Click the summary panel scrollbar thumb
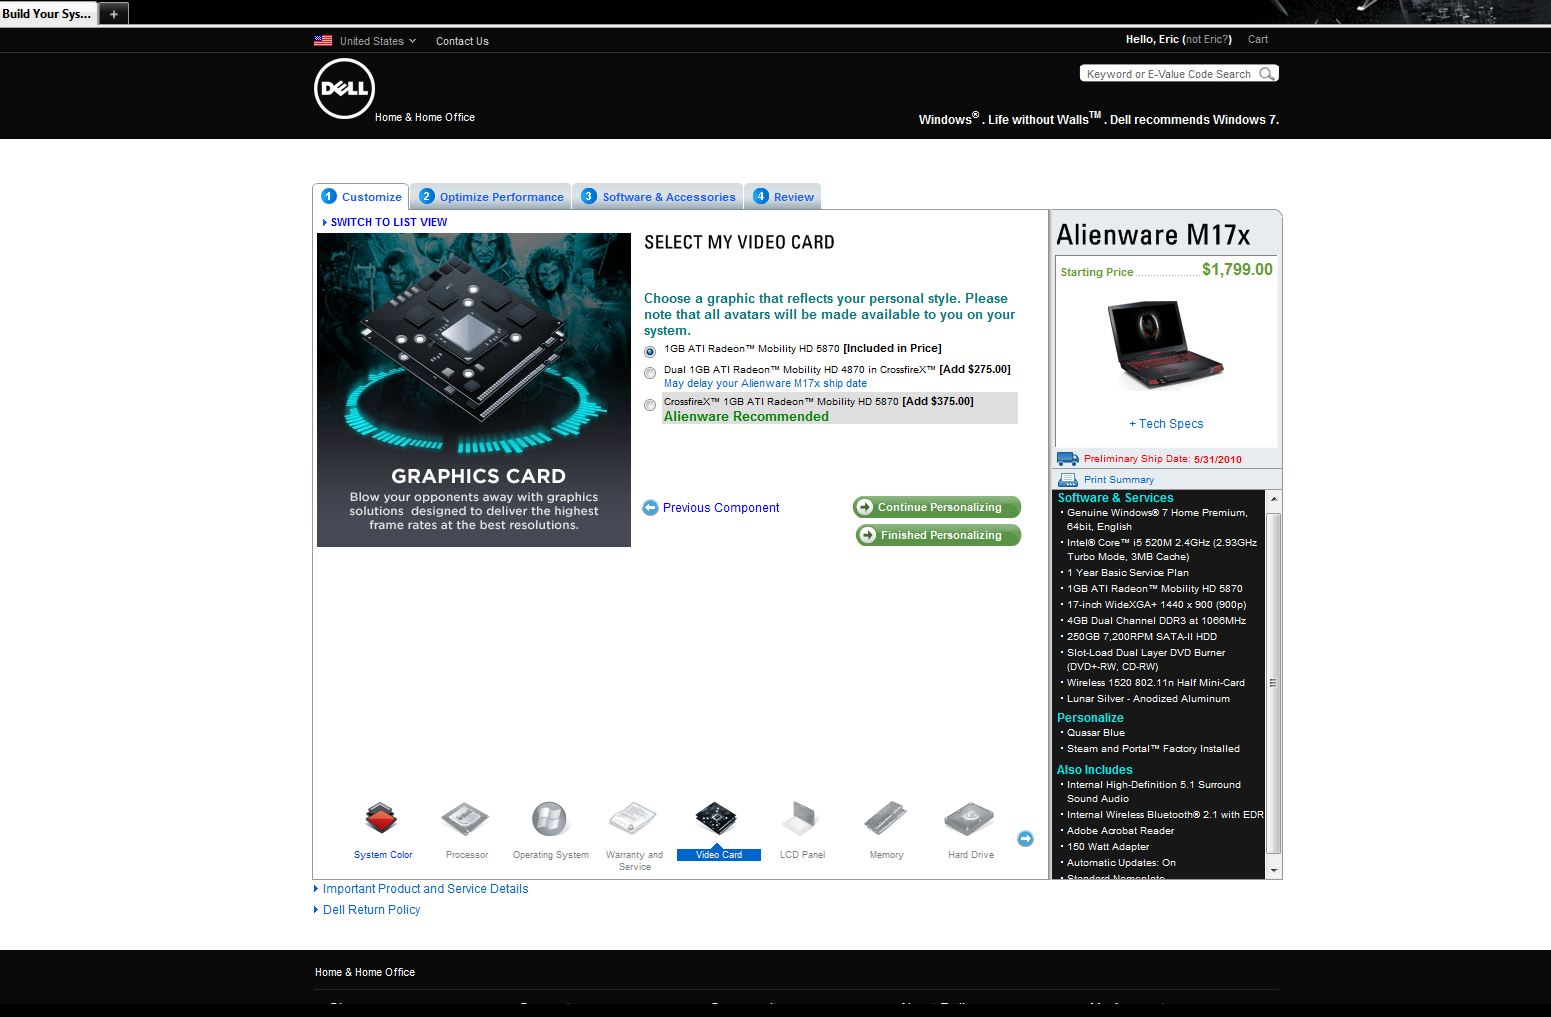 1274,683
